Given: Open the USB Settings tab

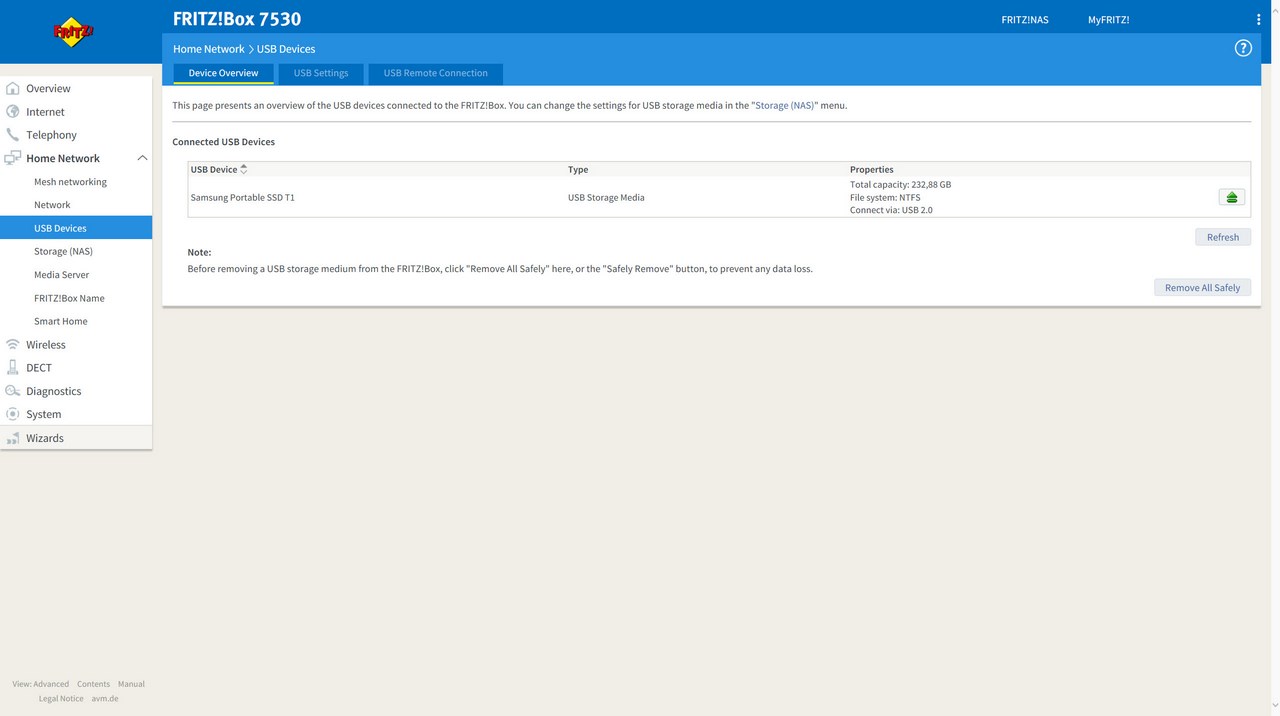Looking at the screenshot, I should coord(321,73).
